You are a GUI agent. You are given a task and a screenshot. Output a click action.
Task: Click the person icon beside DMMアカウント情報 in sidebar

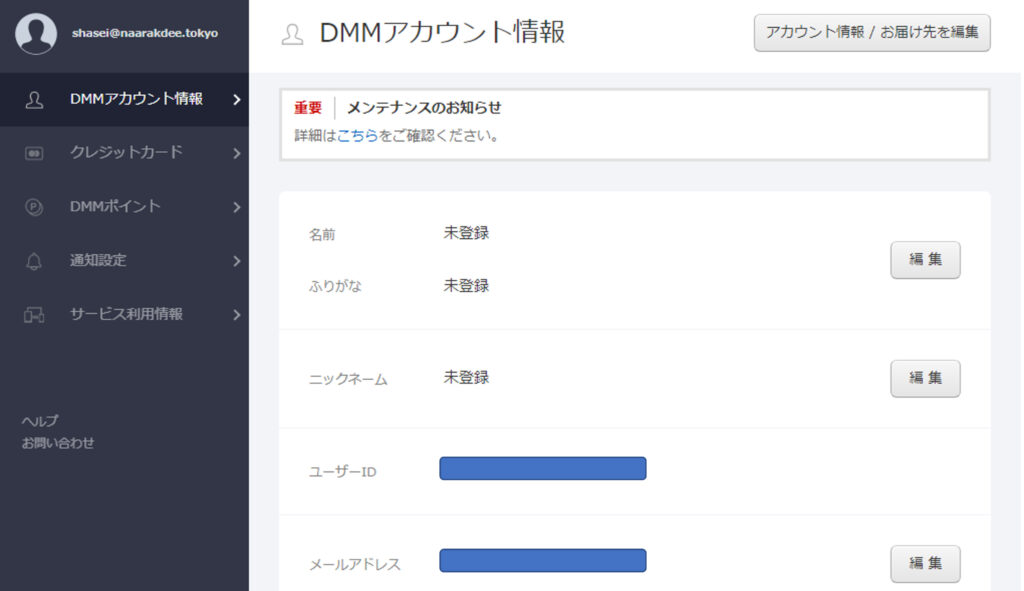pos(34,100)
